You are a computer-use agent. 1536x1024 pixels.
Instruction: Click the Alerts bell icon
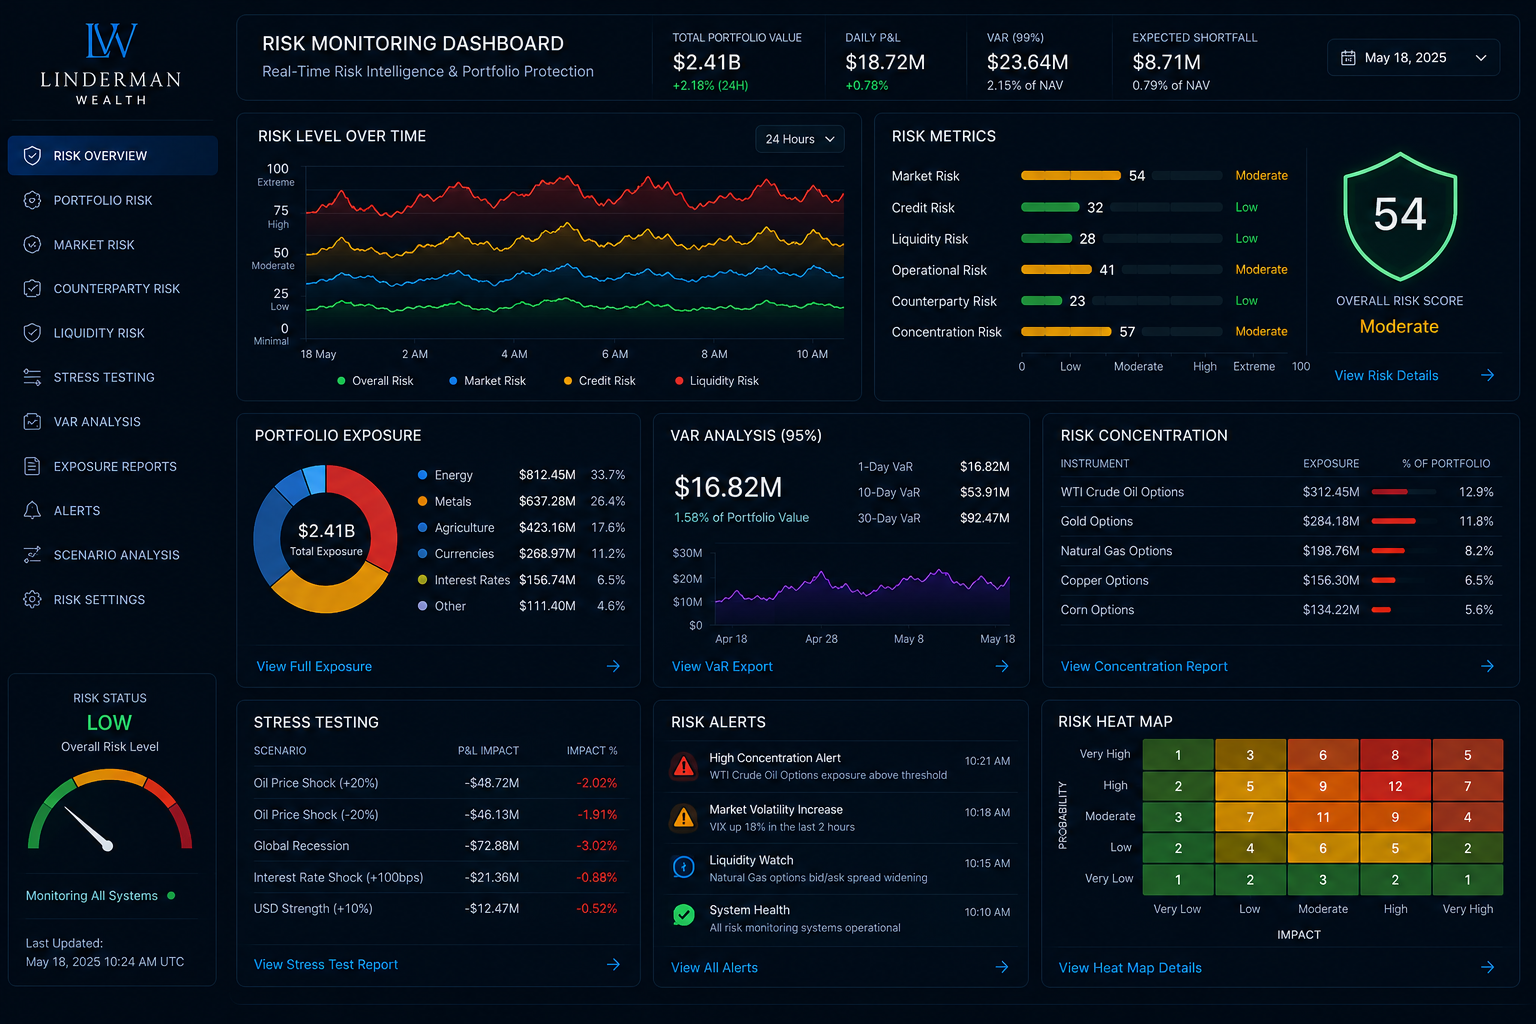(32, 510)
